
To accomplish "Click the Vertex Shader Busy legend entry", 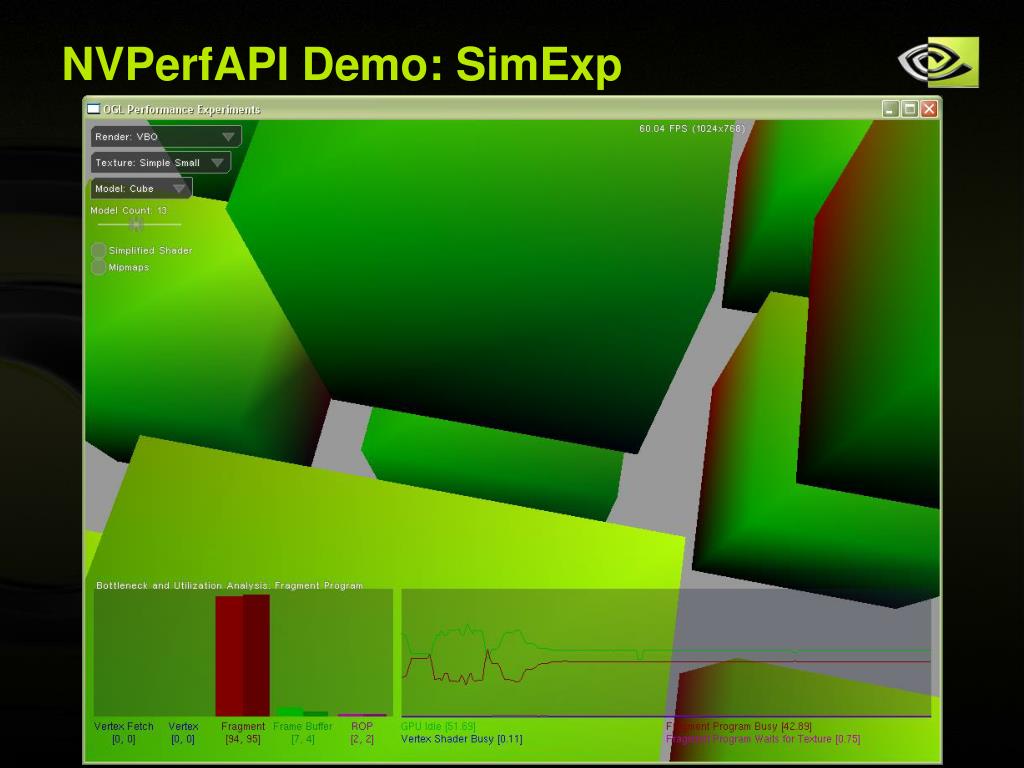I will (462, 739).
